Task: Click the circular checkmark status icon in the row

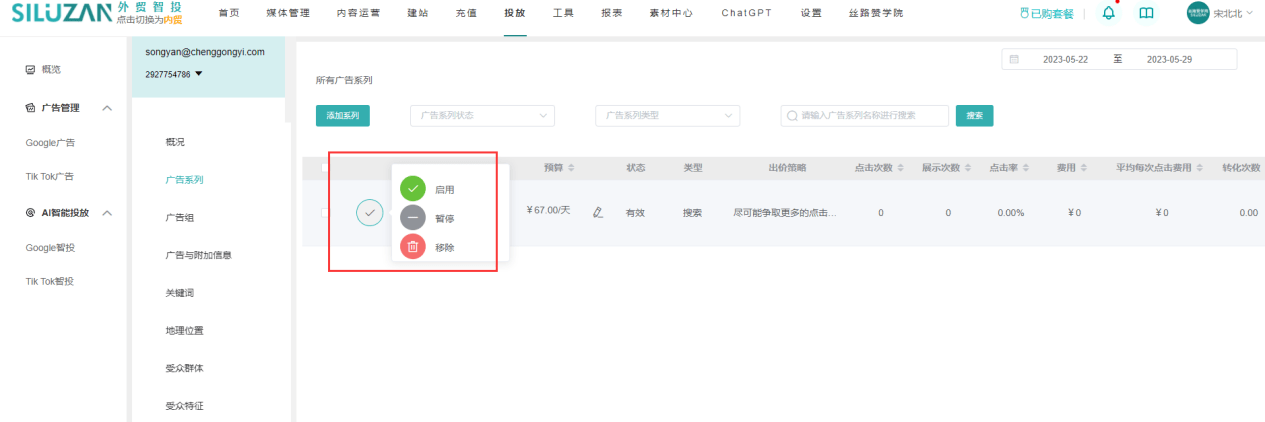Action: coord(370,213)
